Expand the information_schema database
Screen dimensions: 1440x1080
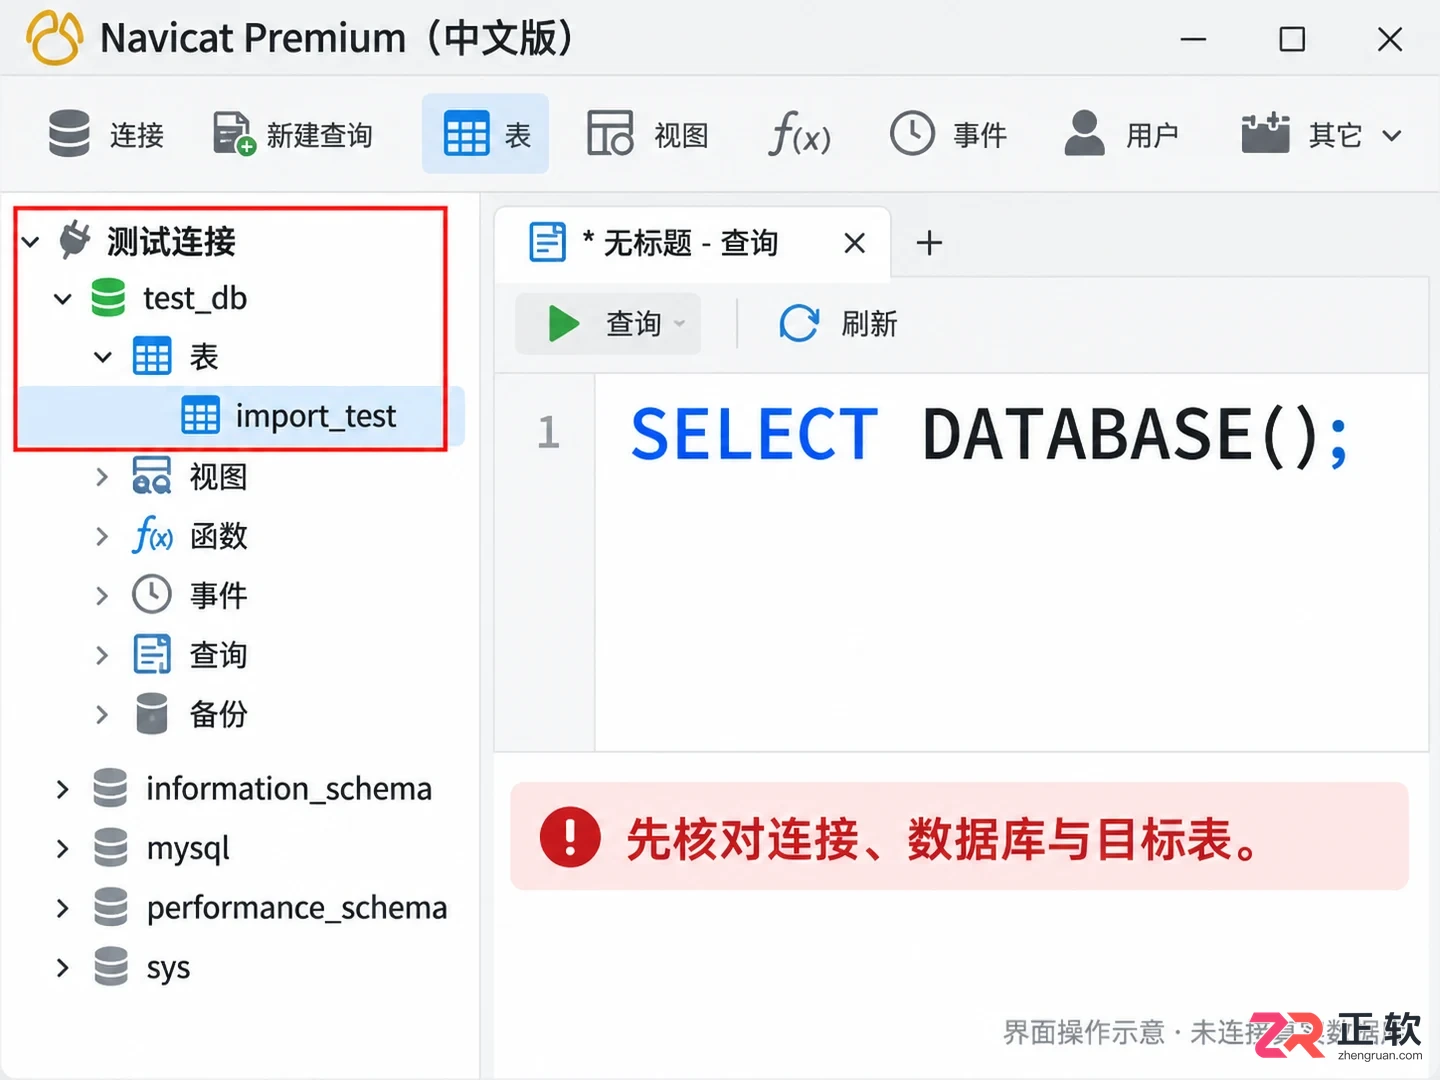click(x=63, y=789)
